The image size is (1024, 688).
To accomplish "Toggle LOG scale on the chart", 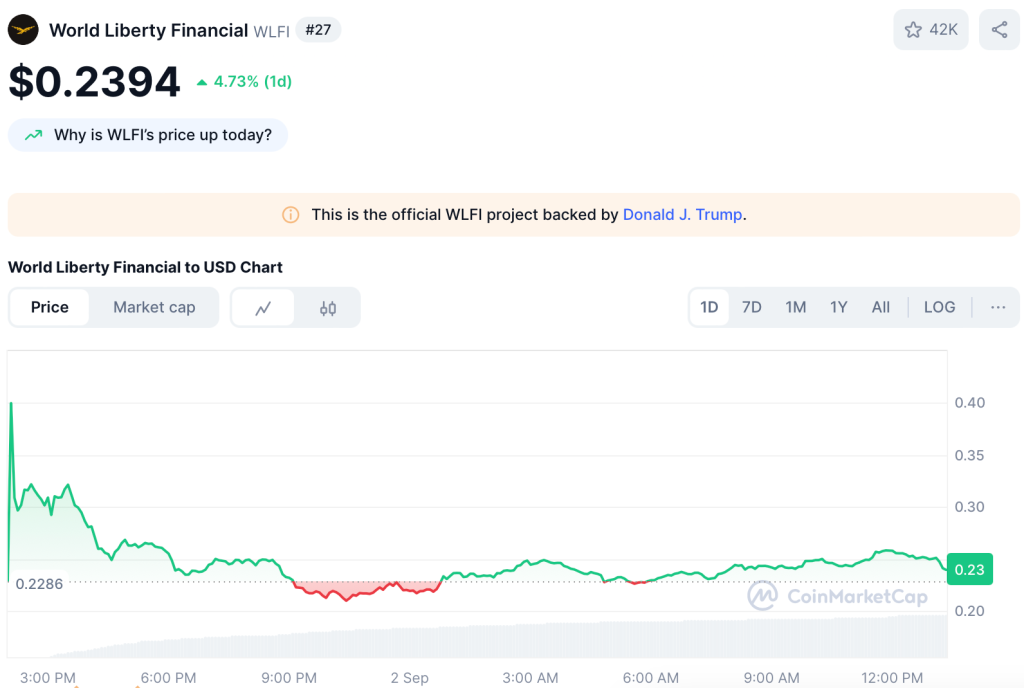I will (x=939, y=307).
